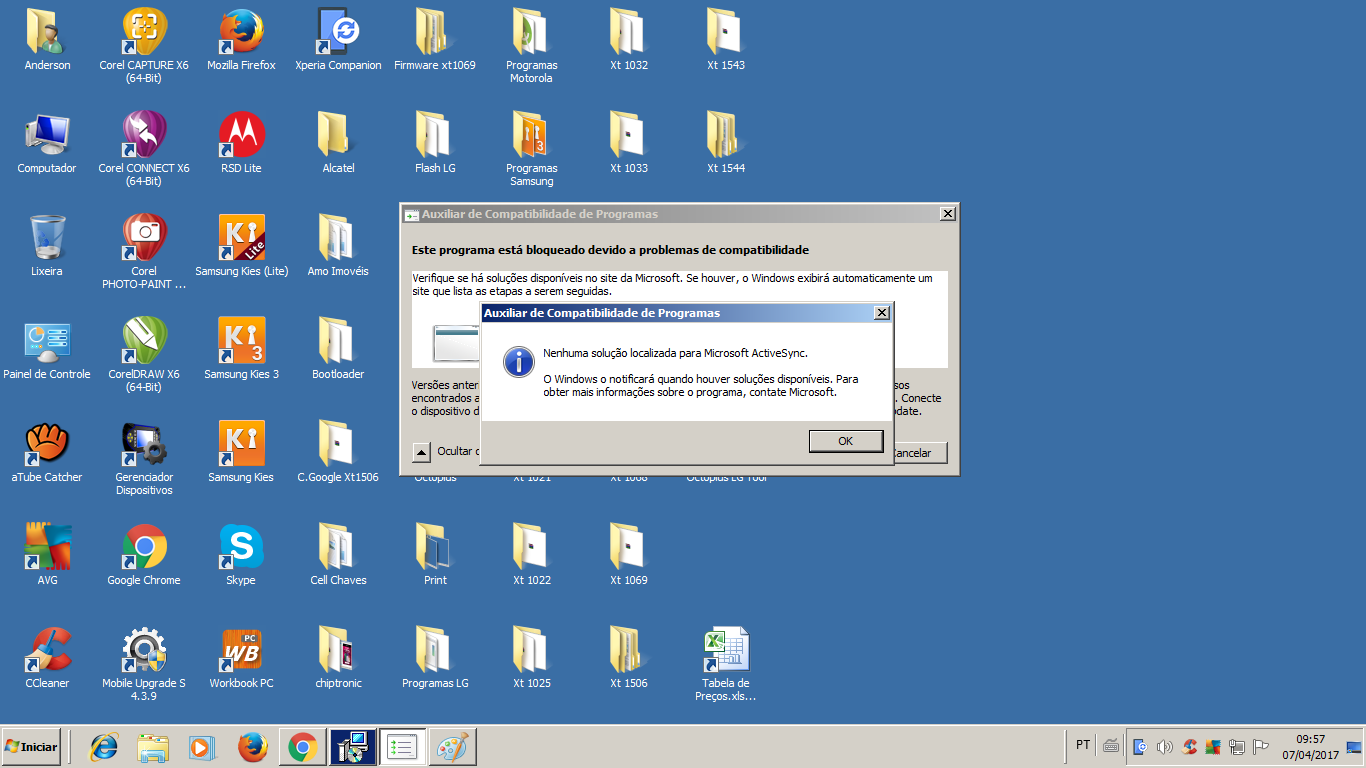Viewport: 1366px width, 768px height.
Task: Open the volume control in the tray
Action: click(1164, 747)
